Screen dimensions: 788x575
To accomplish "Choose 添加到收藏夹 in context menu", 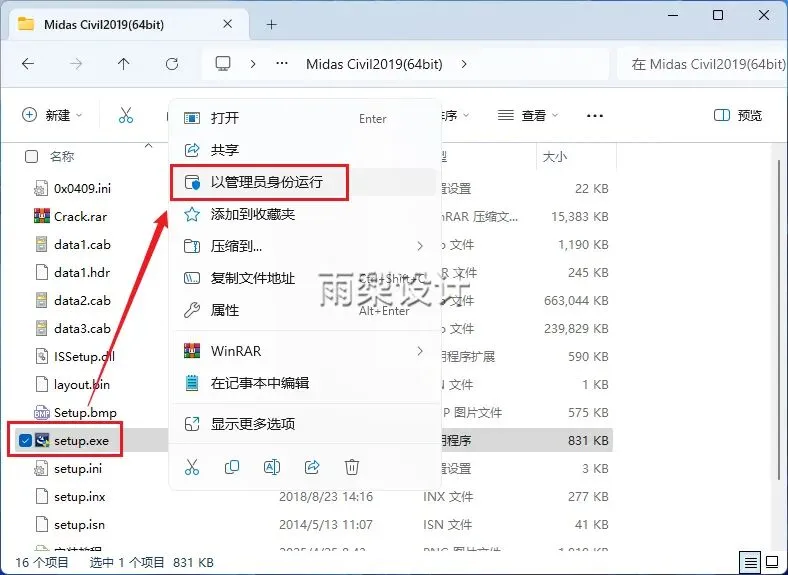I will tap(305, 215).
